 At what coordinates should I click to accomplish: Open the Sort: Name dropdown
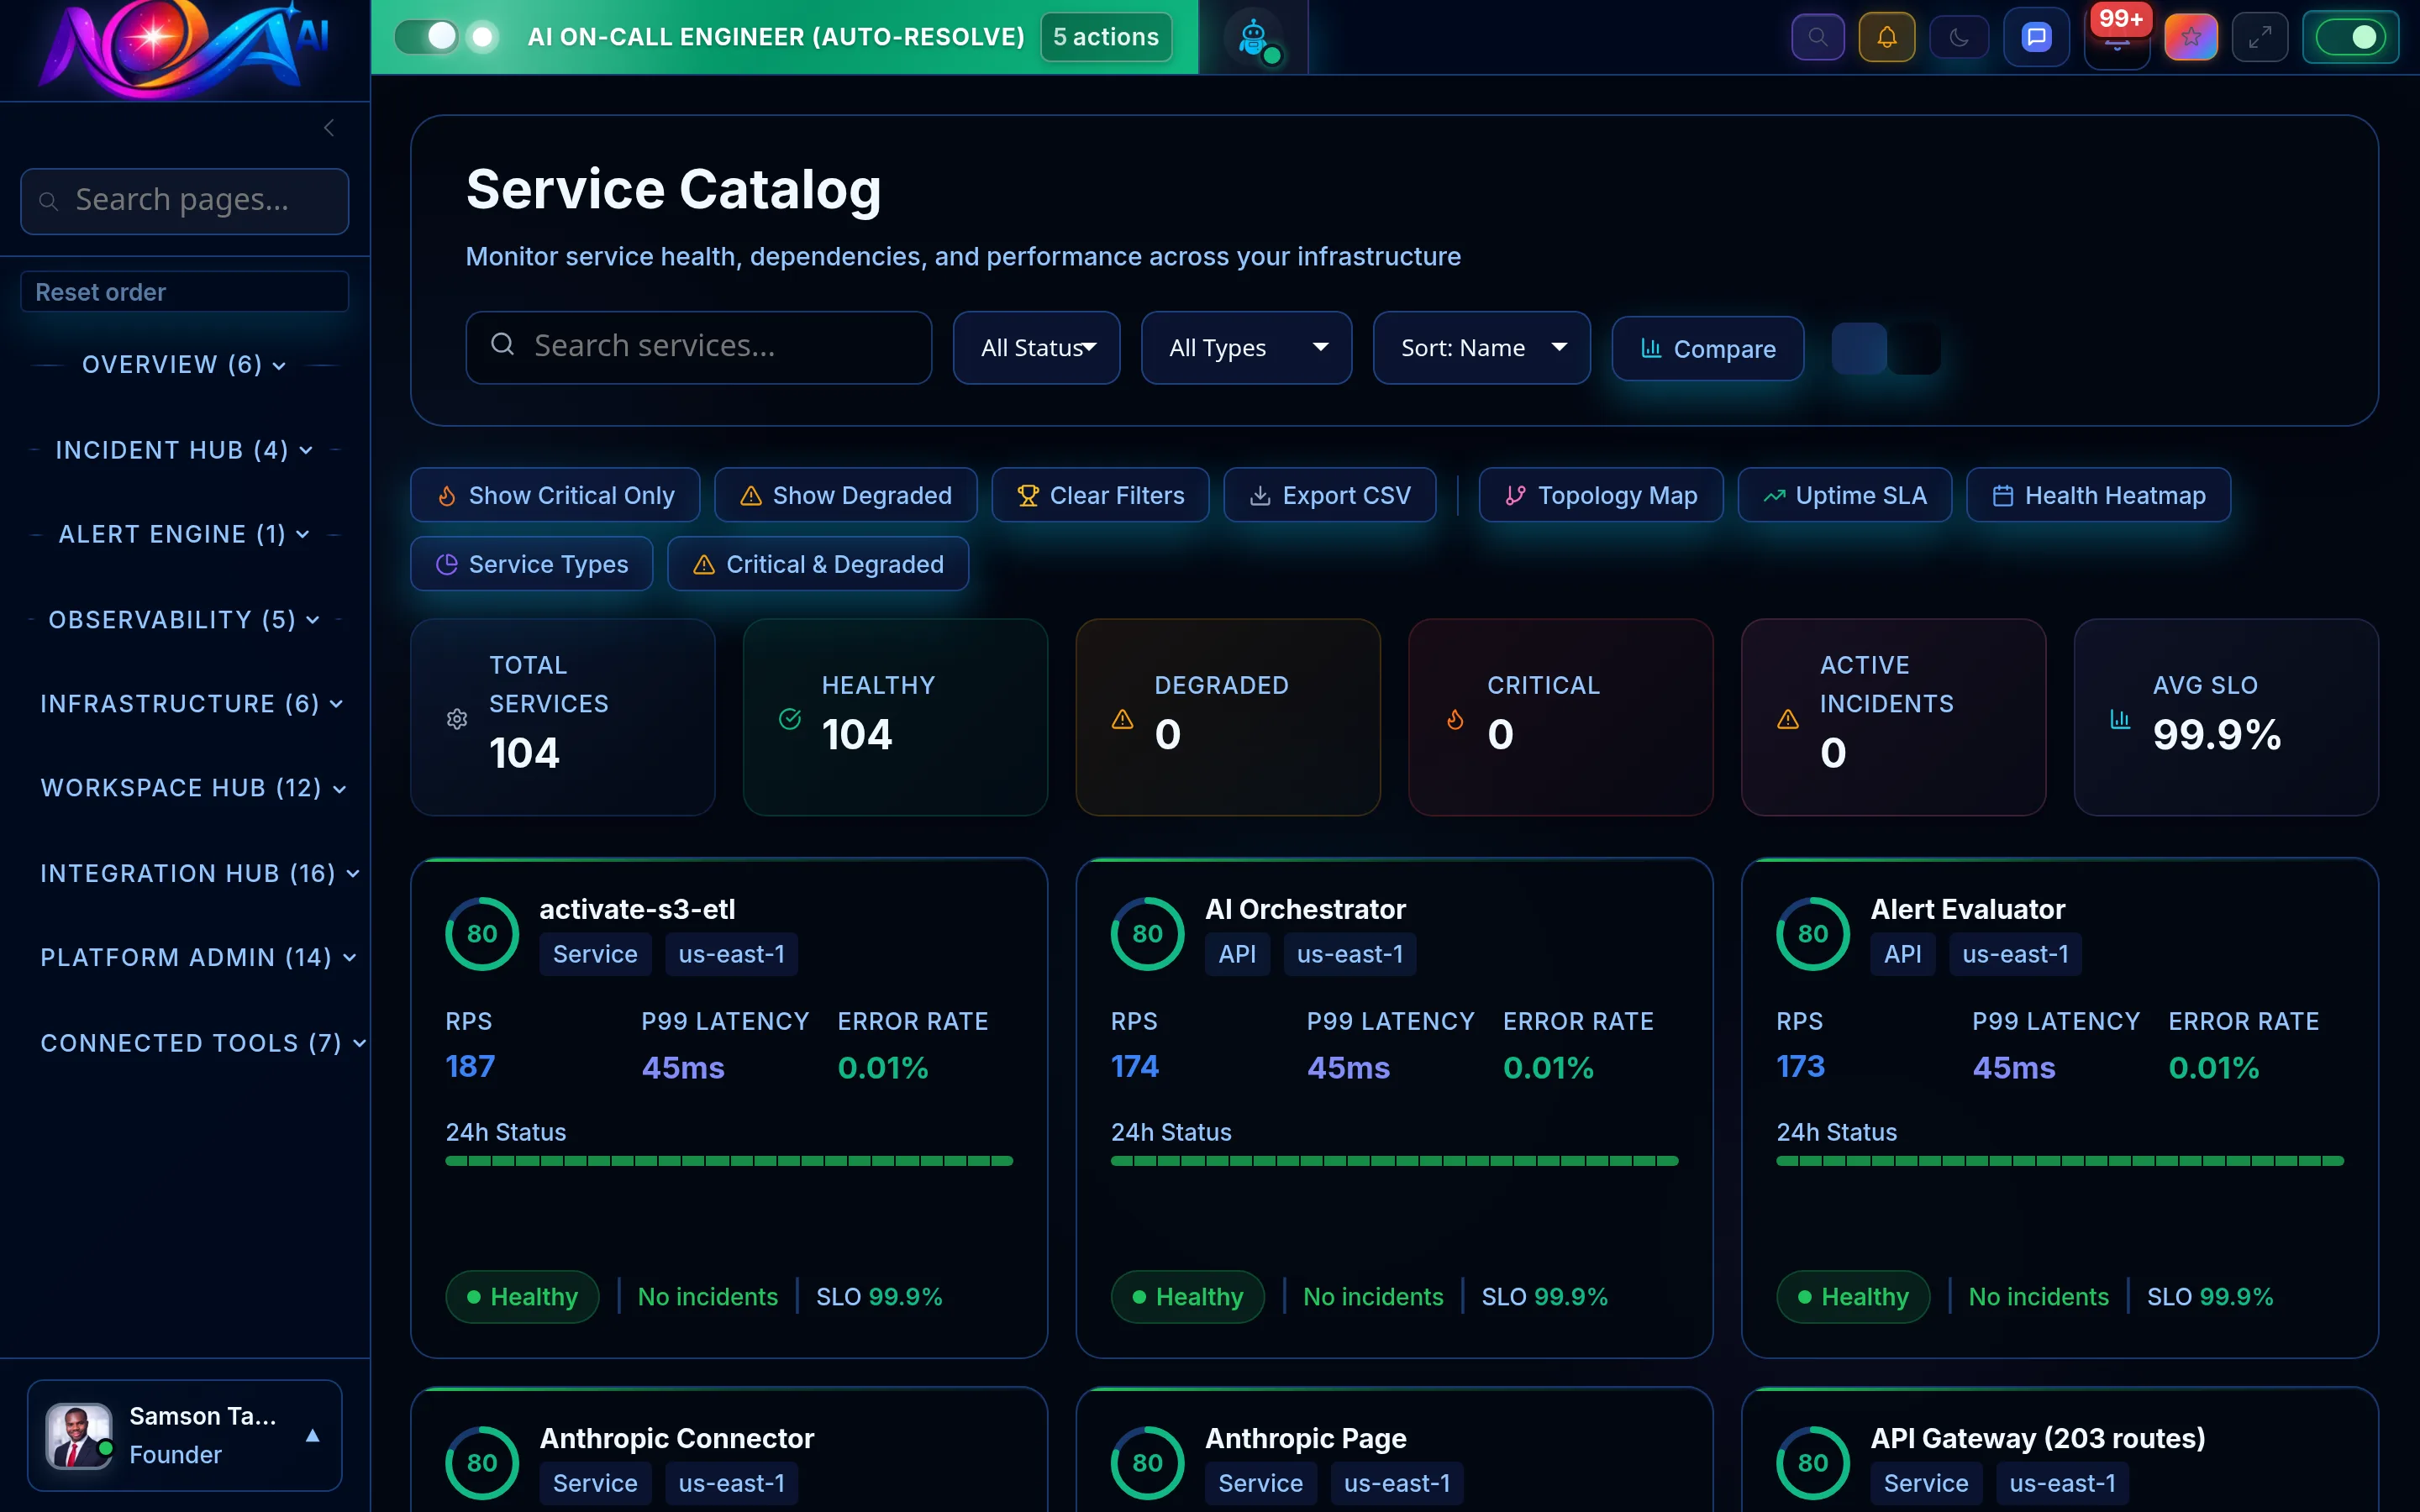coord(1480,347)
